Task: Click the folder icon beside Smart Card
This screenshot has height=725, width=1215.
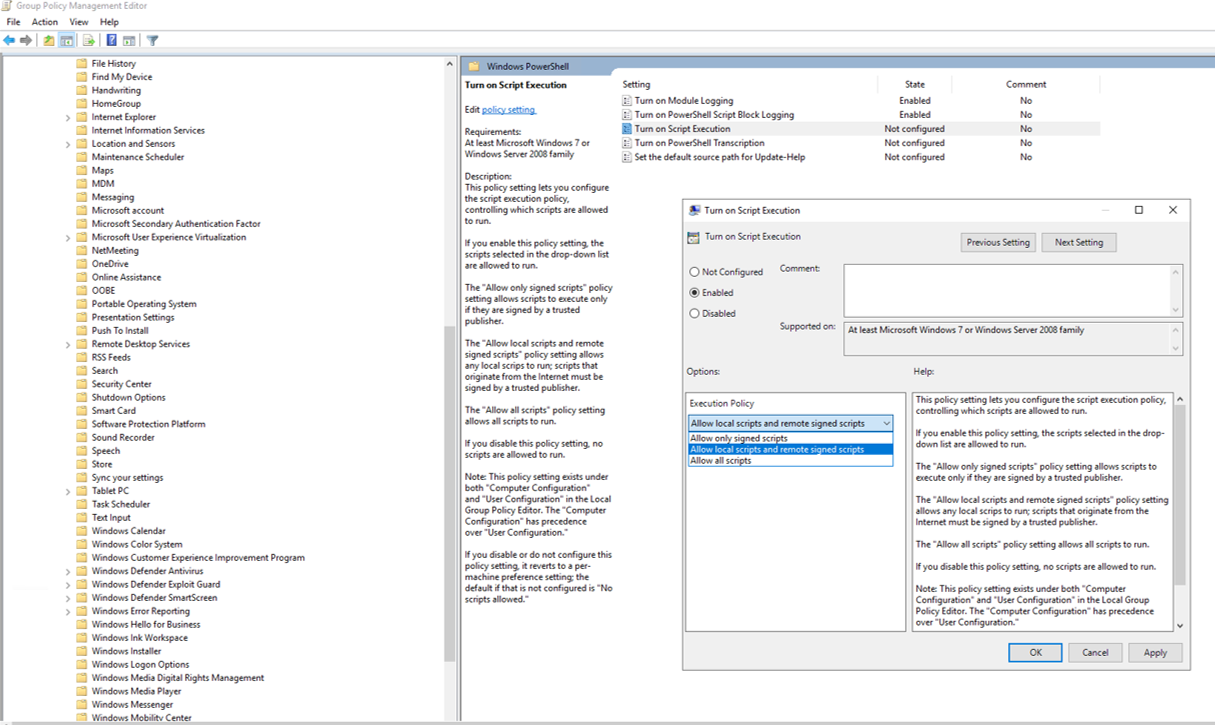Action: [x=82, y=411]
